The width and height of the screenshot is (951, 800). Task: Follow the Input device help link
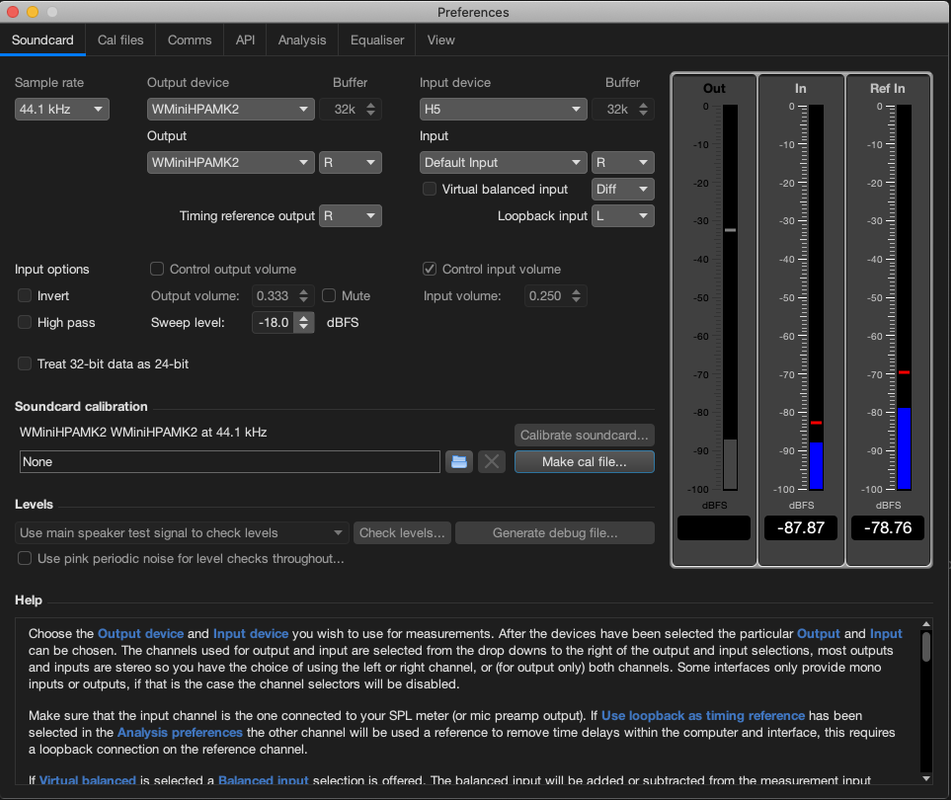tap(250, 633)
